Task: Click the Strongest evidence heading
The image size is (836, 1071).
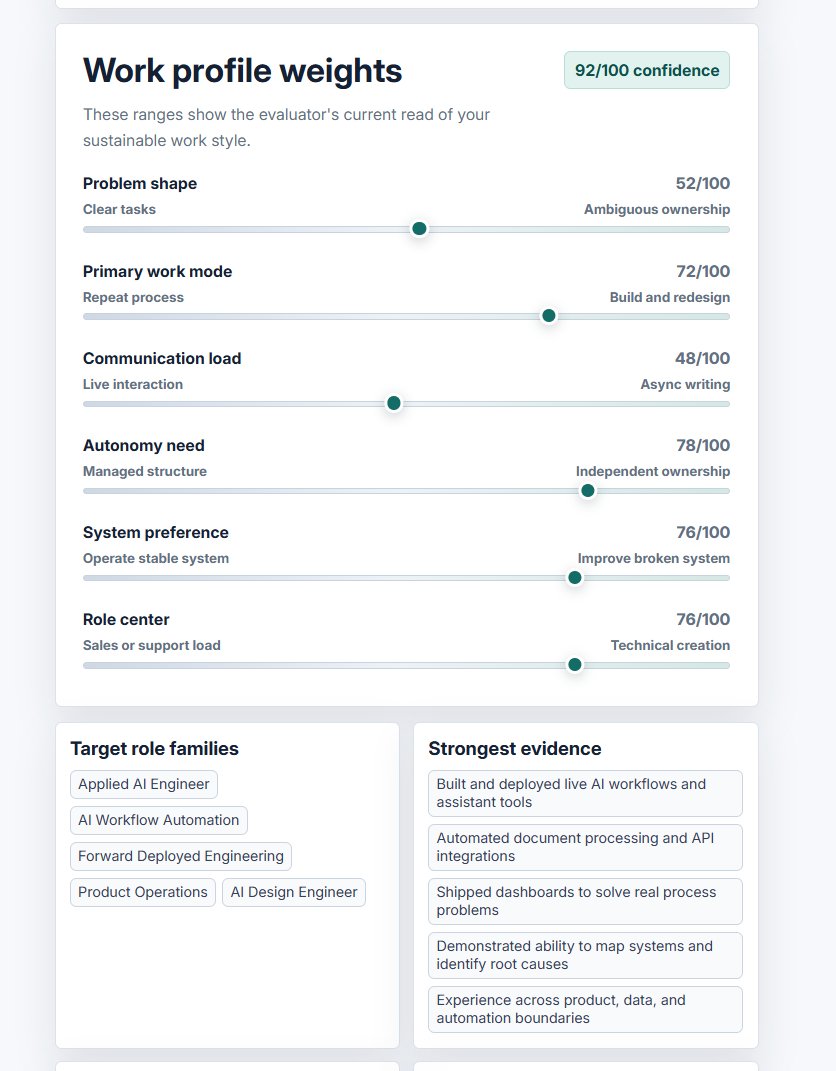Action: click(515, 749)
